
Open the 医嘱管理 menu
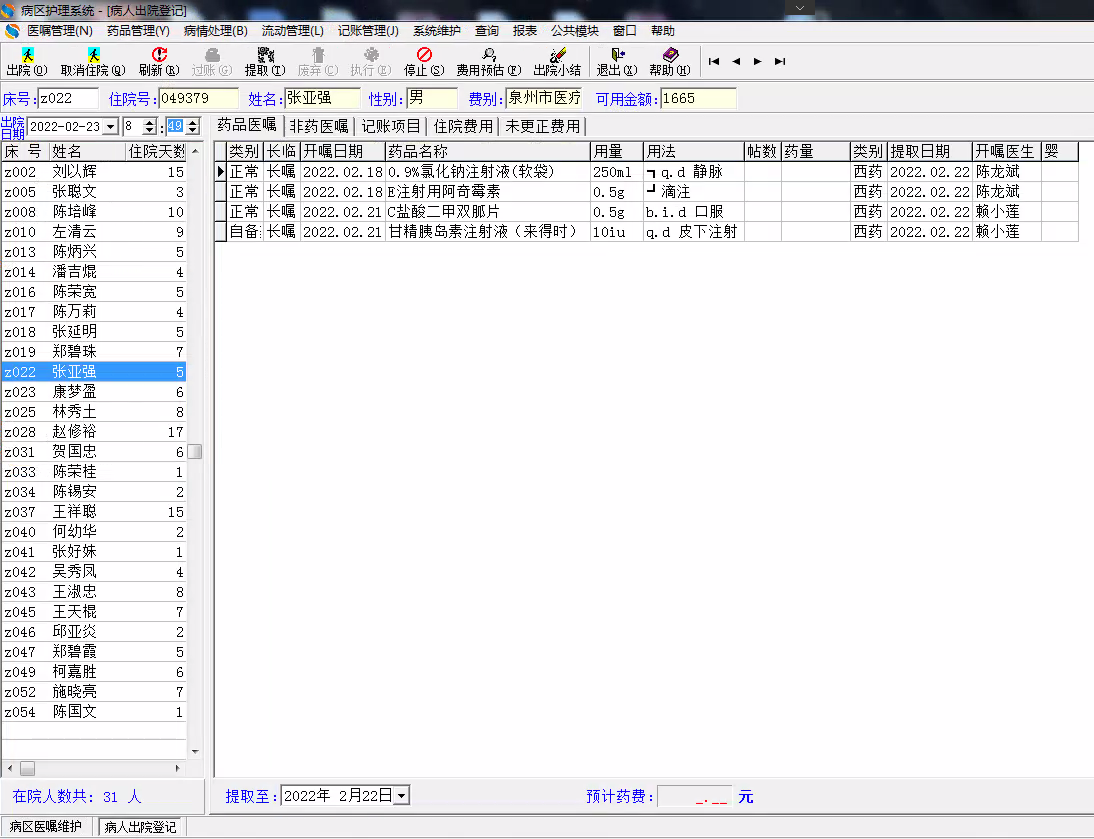point(59,31)
